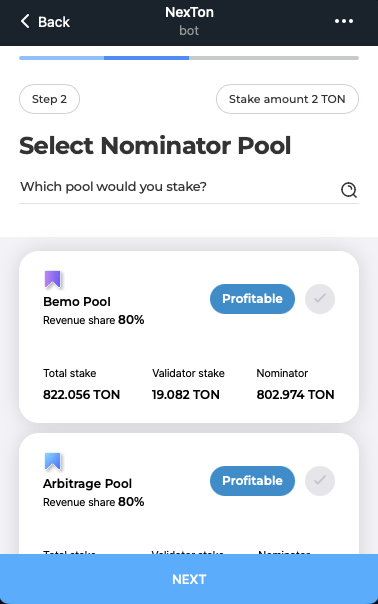378x604 pixels.
Task: Click the Arbitrage Pool name
Action: (x=87, y=483)
